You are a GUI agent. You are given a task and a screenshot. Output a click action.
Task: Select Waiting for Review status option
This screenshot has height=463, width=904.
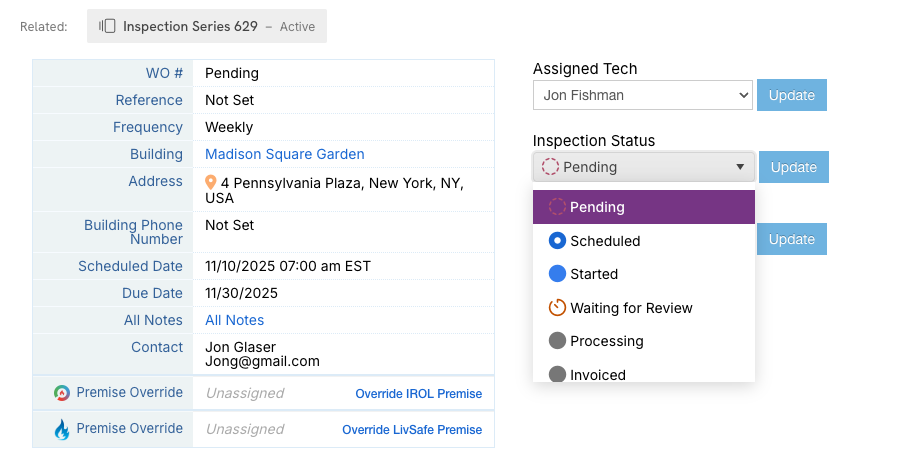coord(630,308)
